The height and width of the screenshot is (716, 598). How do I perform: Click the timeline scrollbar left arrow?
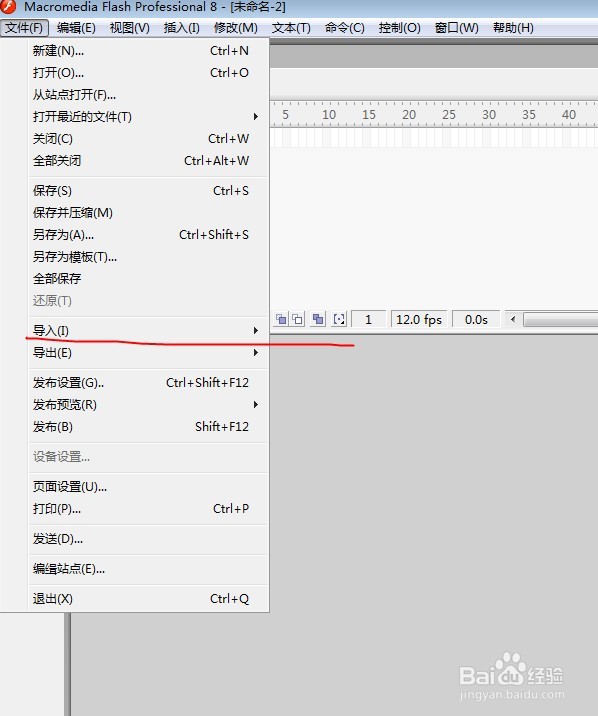513,319
